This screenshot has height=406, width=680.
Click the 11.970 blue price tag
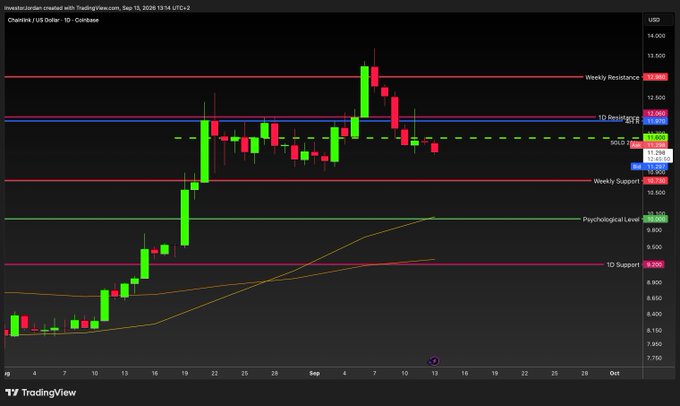(655, 121)
